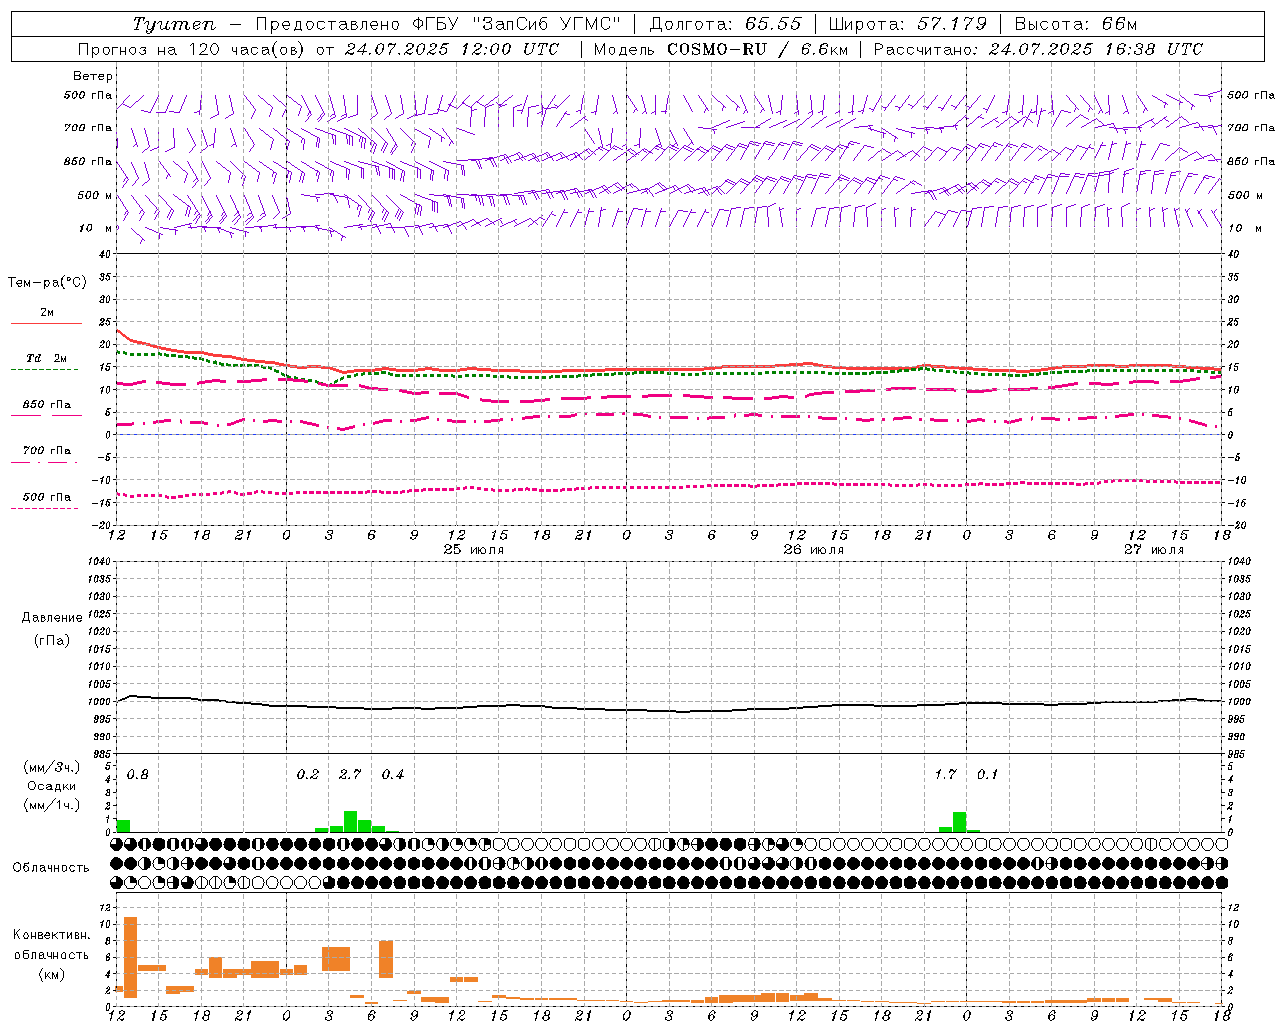The image size is (1280, 1024).
Task: Click the "Высота: 66м" header entry
Action: [1076, 24]
